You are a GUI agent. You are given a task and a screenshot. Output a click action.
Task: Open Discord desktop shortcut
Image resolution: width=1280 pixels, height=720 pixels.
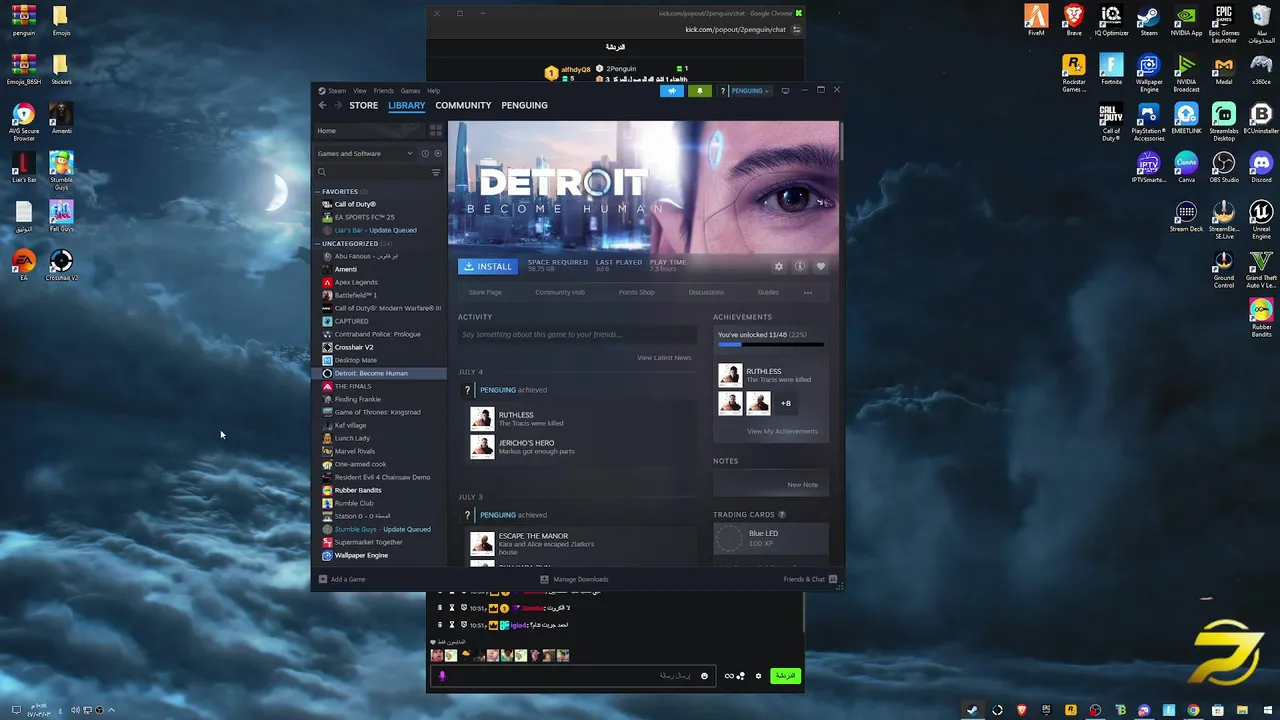click(x=1261, y=166)
